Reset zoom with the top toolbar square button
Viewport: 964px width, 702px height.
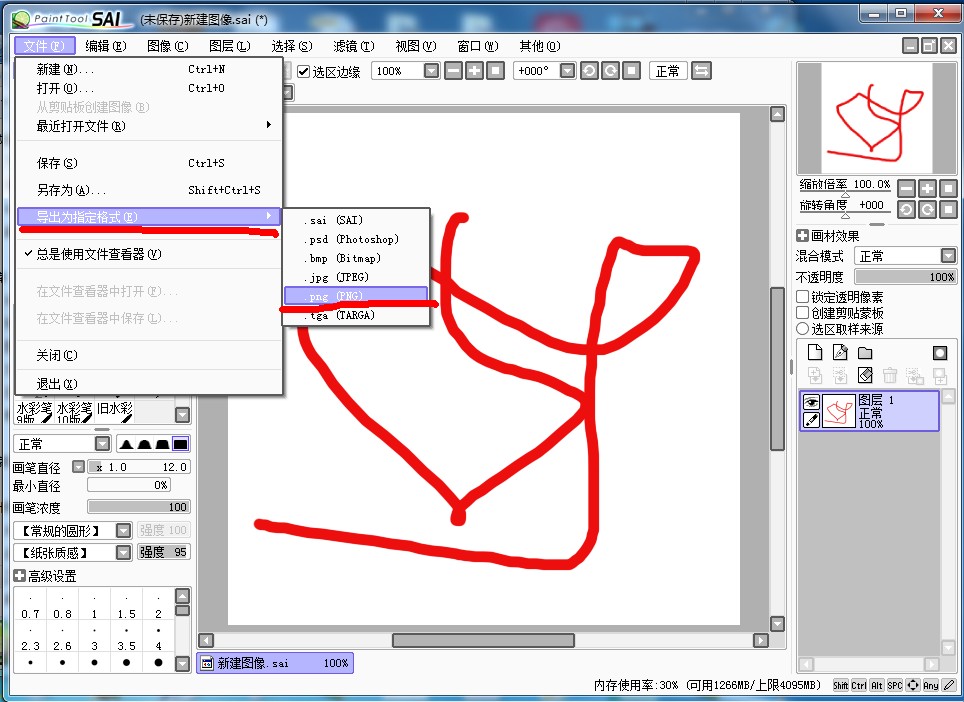click(496, 71)
